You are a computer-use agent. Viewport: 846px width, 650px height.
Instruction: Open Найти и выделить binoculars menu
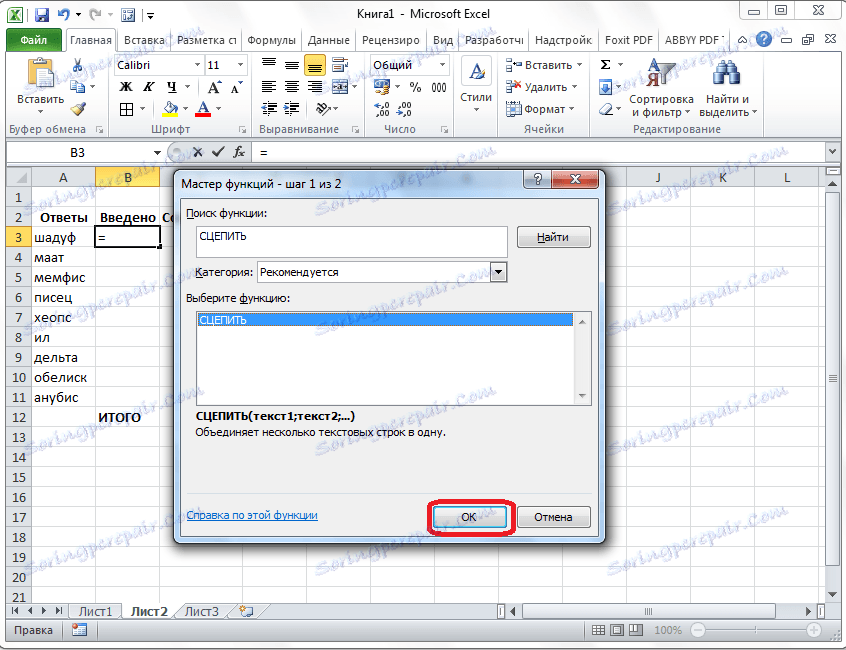(x=727, y=88)
